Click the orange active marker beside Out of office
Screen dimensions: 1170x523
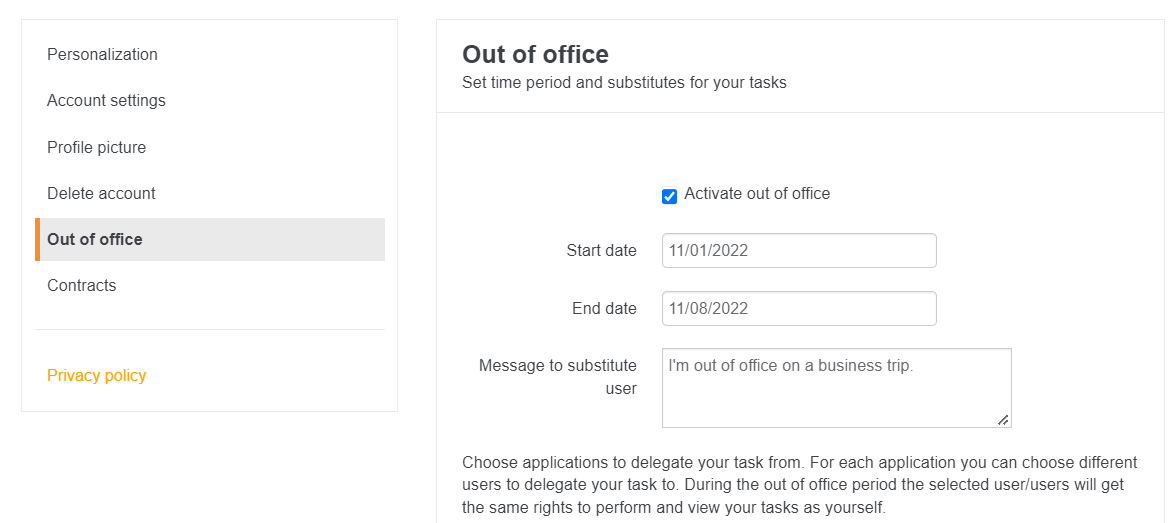click(x=37, y=239)
